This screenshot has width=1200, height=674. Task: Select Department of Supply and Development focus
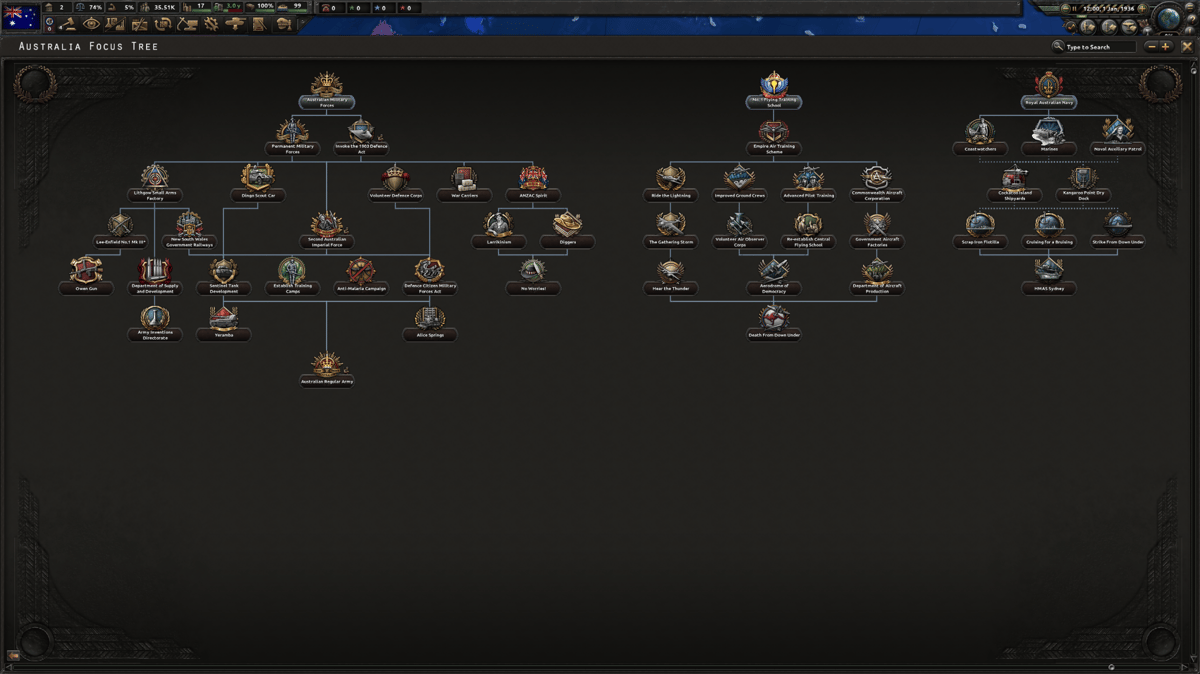click(x=155, y=276)
